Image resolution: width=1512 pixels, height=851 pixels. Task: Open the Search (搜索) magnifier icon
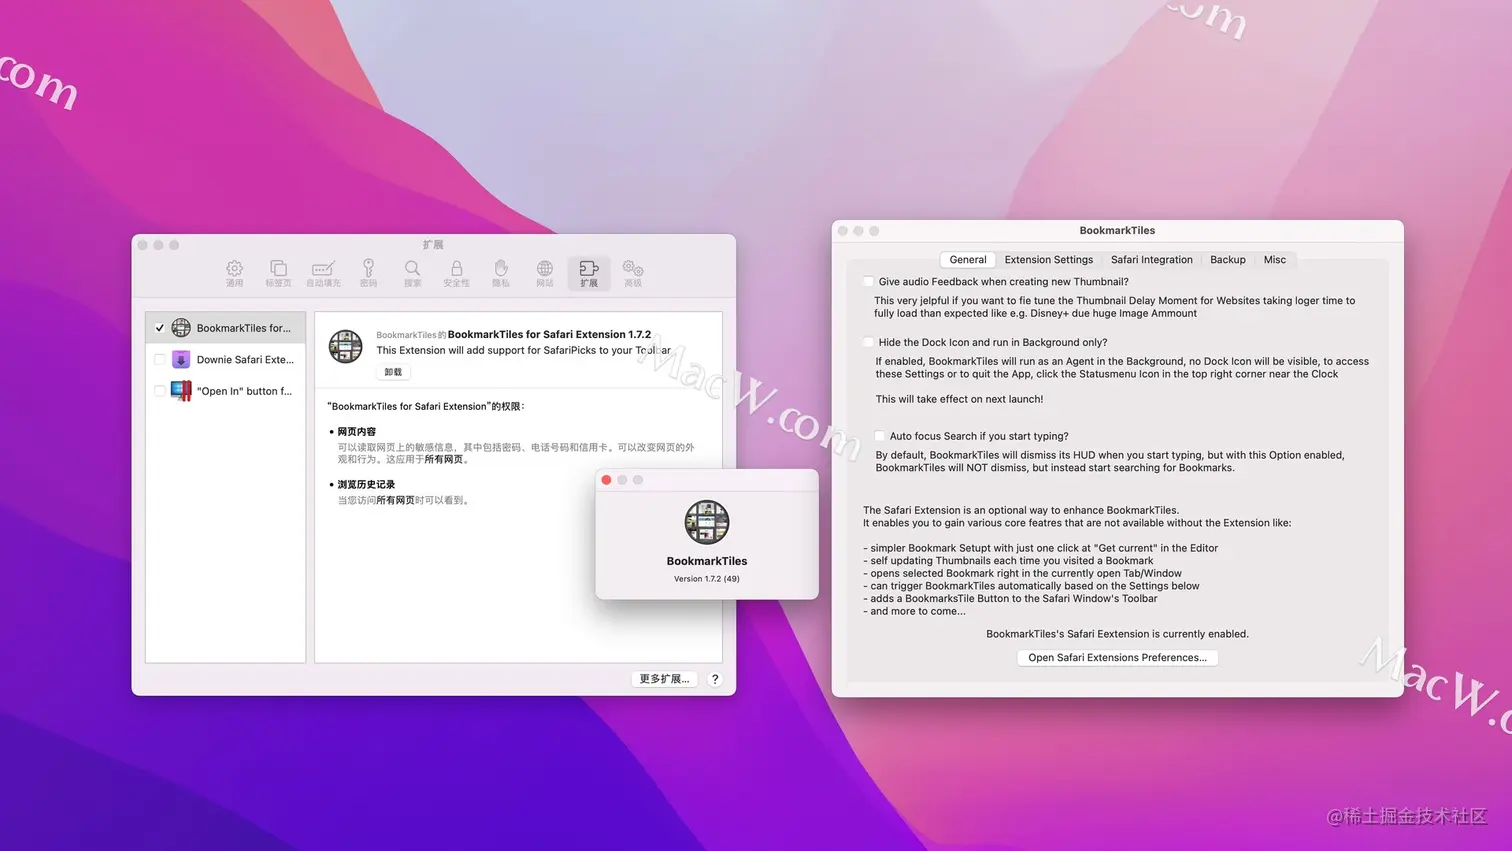(412, 273)
